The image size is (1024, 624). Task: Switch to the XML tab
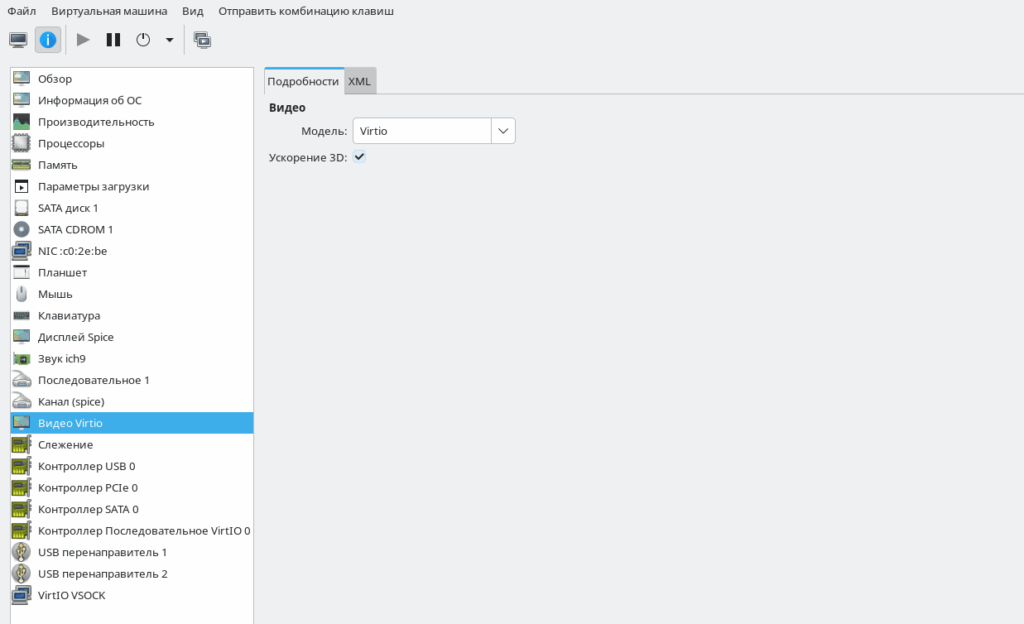pyautogui.click(x=360, y=82)
